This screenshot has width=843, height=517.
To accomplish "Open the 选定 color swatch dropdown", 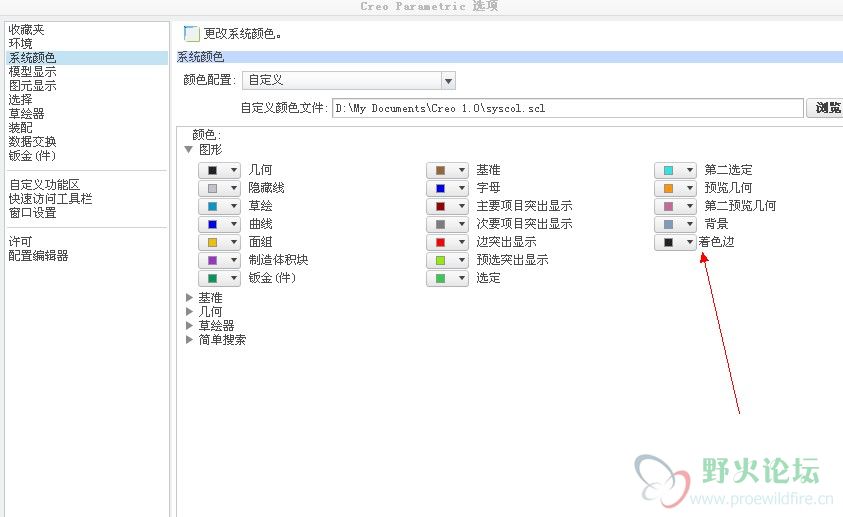I will pyautogui.click(x=447, y=278).
